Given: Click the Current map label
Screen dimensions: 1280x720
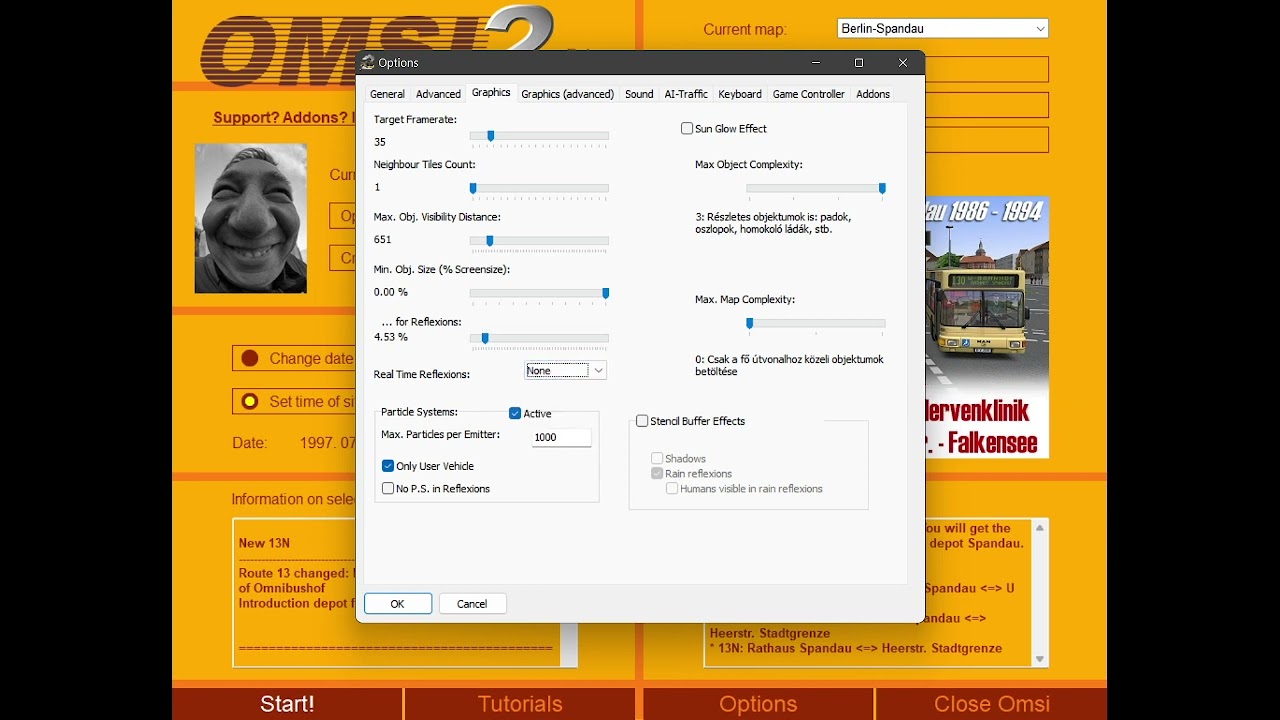Looking at the screenshot, I should [745, 30].
